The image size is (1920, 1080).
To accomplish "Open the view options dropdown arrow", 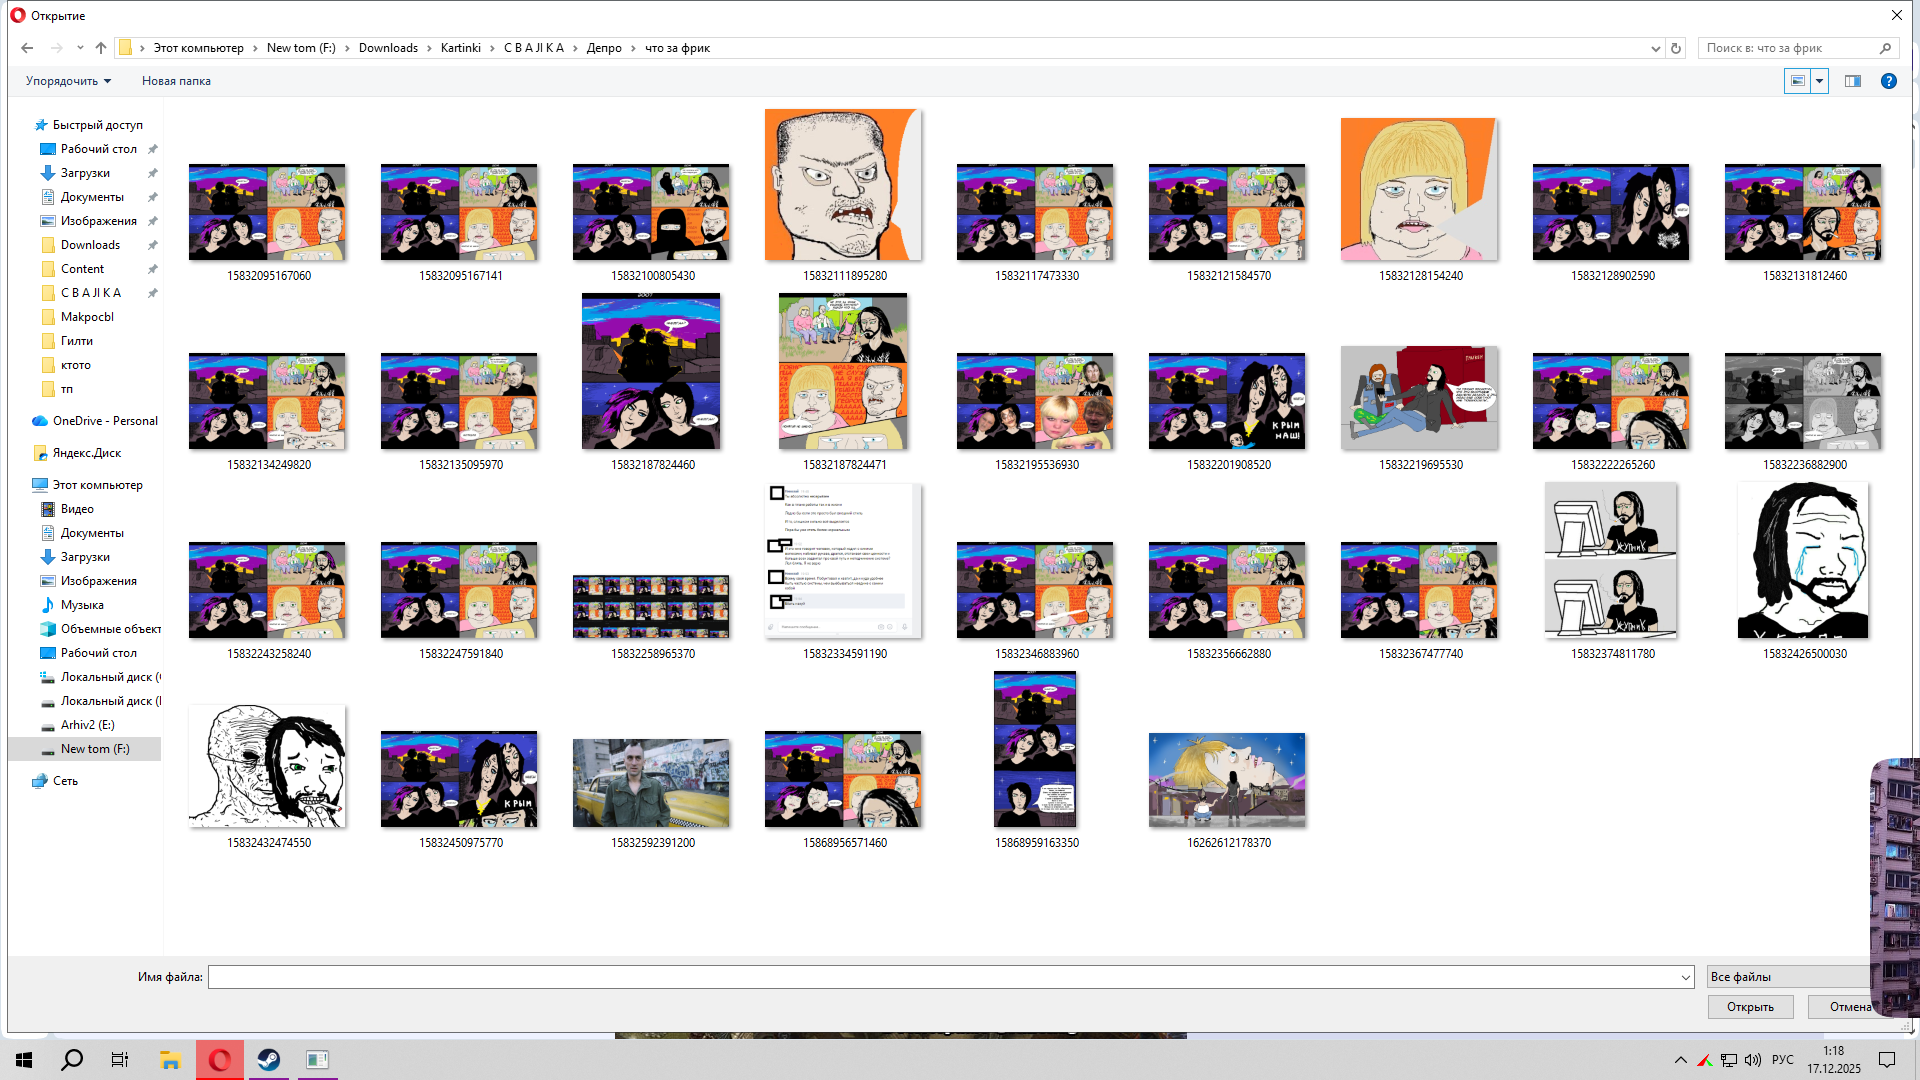I will (x=1819, y=81).
